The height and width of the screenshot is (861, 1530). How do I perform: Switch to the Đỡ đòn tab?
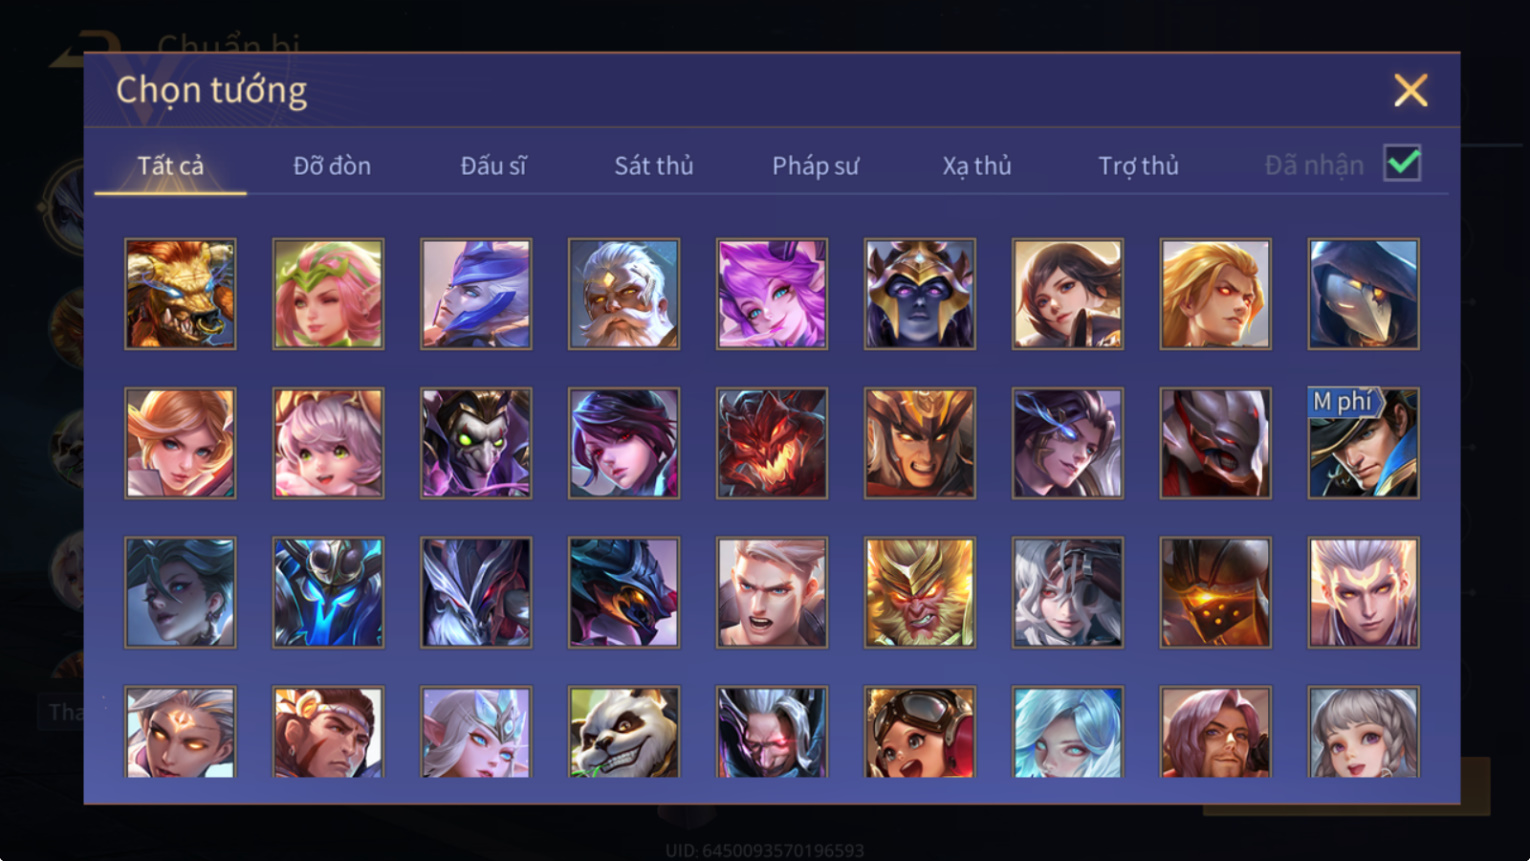pos(332,166)
